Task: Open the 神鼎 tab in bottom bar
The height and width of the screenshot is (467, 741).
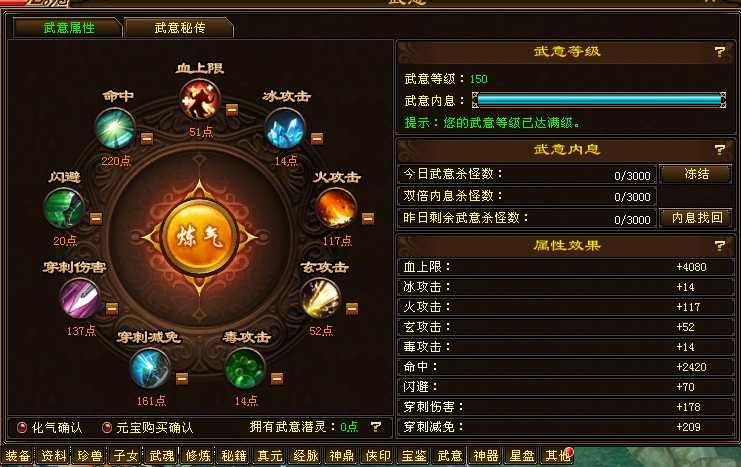Action: click(342, 455)
